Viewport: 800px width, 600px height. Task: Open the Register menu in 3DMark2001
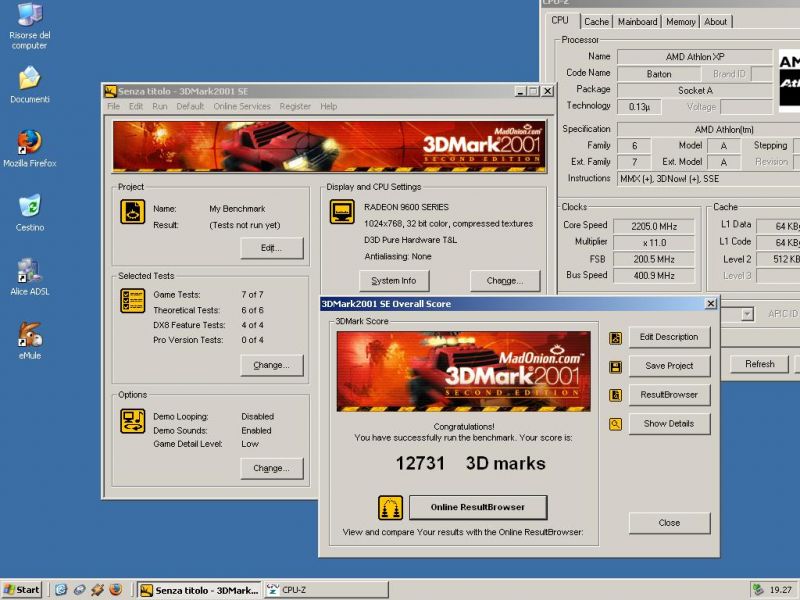(295, 106)
